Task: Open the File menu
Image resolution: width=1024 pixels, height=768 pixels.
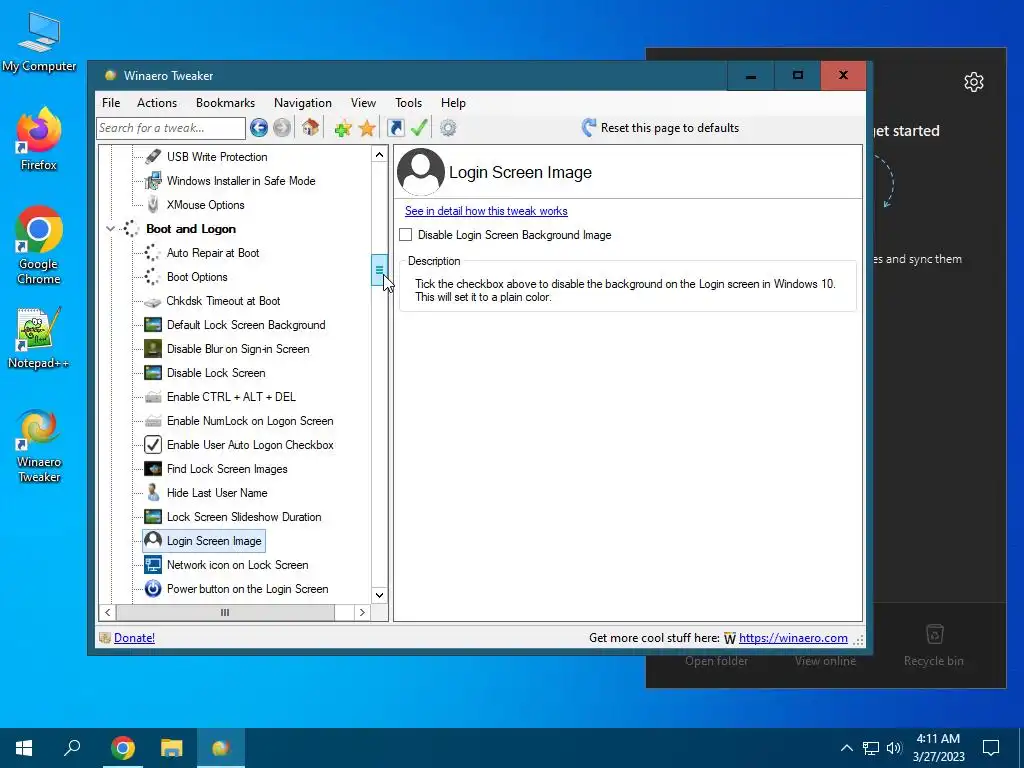Action: click(x=111, y=103)
